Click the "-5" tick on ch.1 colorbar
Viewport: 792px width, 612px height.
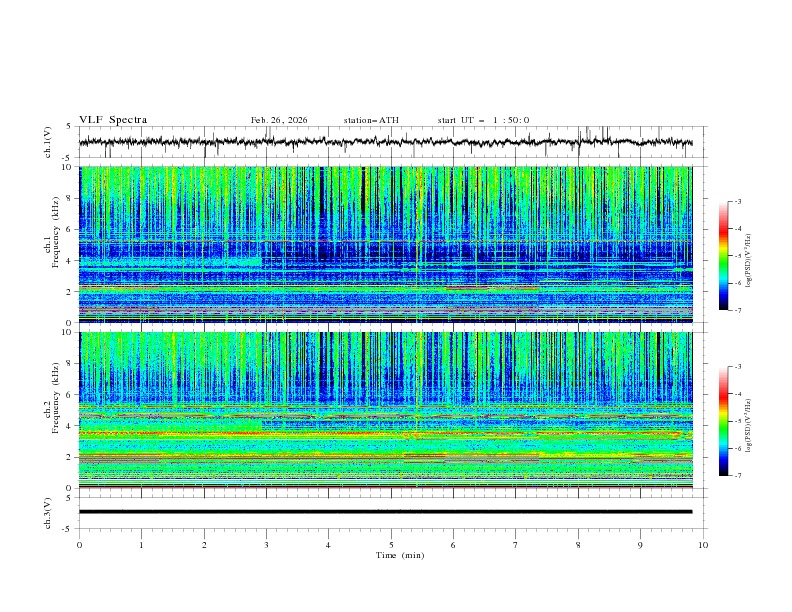(738, 256)
